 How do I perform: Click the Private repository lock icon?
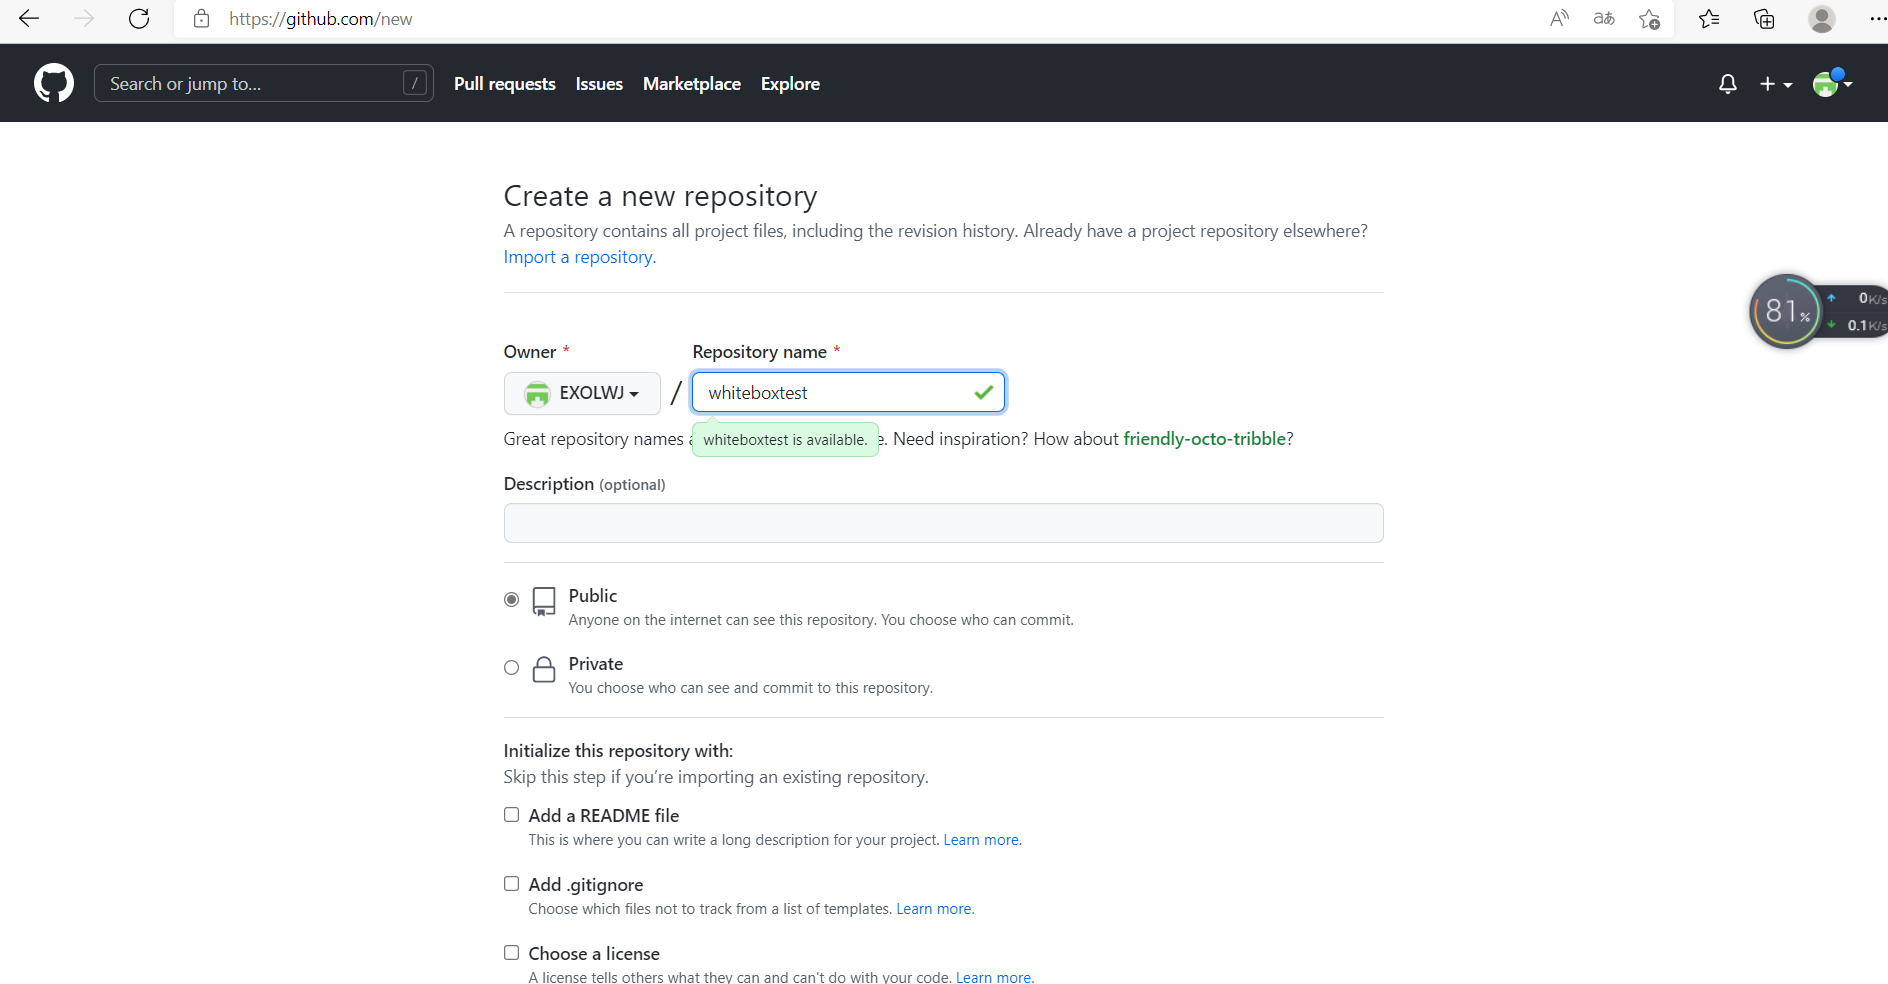coord(544,669)
